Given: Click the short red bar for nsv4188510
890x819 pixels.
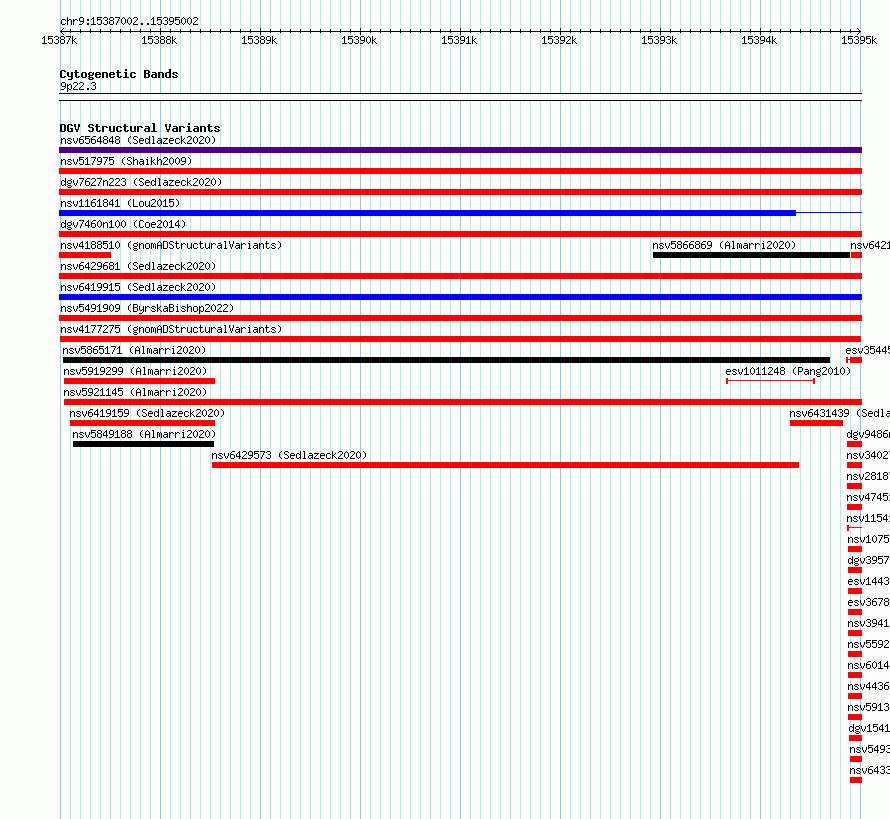Looking at the screenshot, I should click(85, 255).
